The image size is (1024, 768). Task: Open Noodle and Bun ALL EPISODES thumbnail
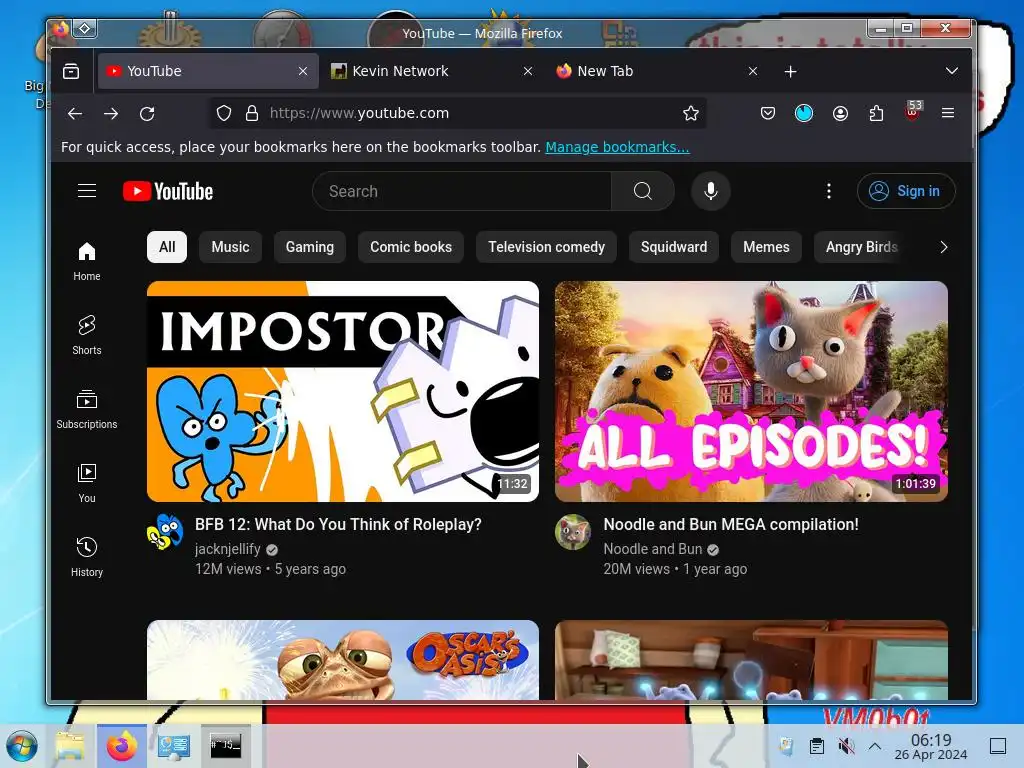tap(751, 391)
